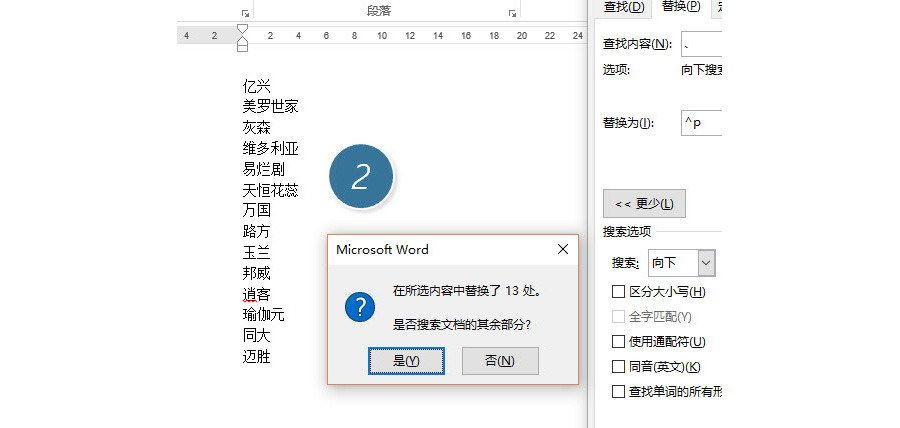Click the dialog launcher left of 段落 group

[x=245, y=13]
